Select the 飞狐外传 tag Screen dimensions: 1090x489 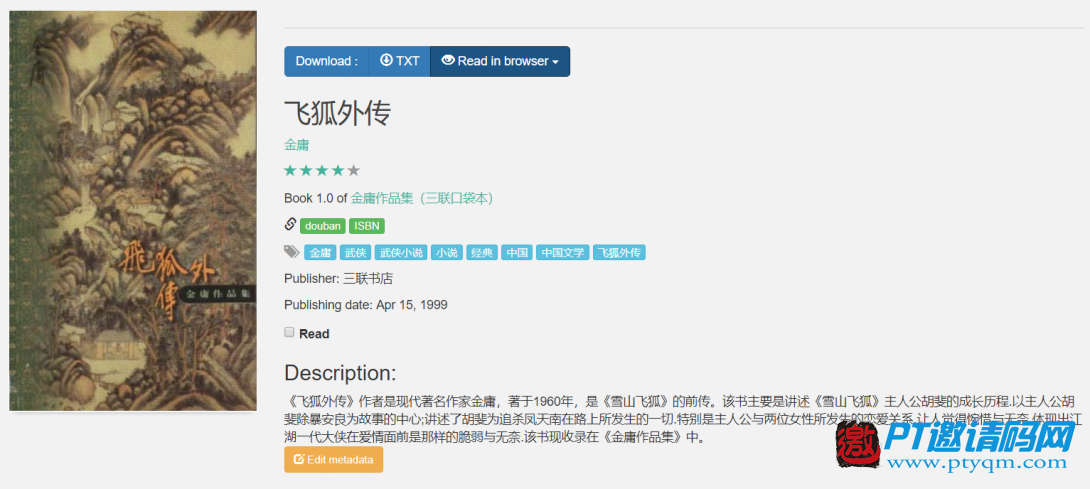pos(619,252)
